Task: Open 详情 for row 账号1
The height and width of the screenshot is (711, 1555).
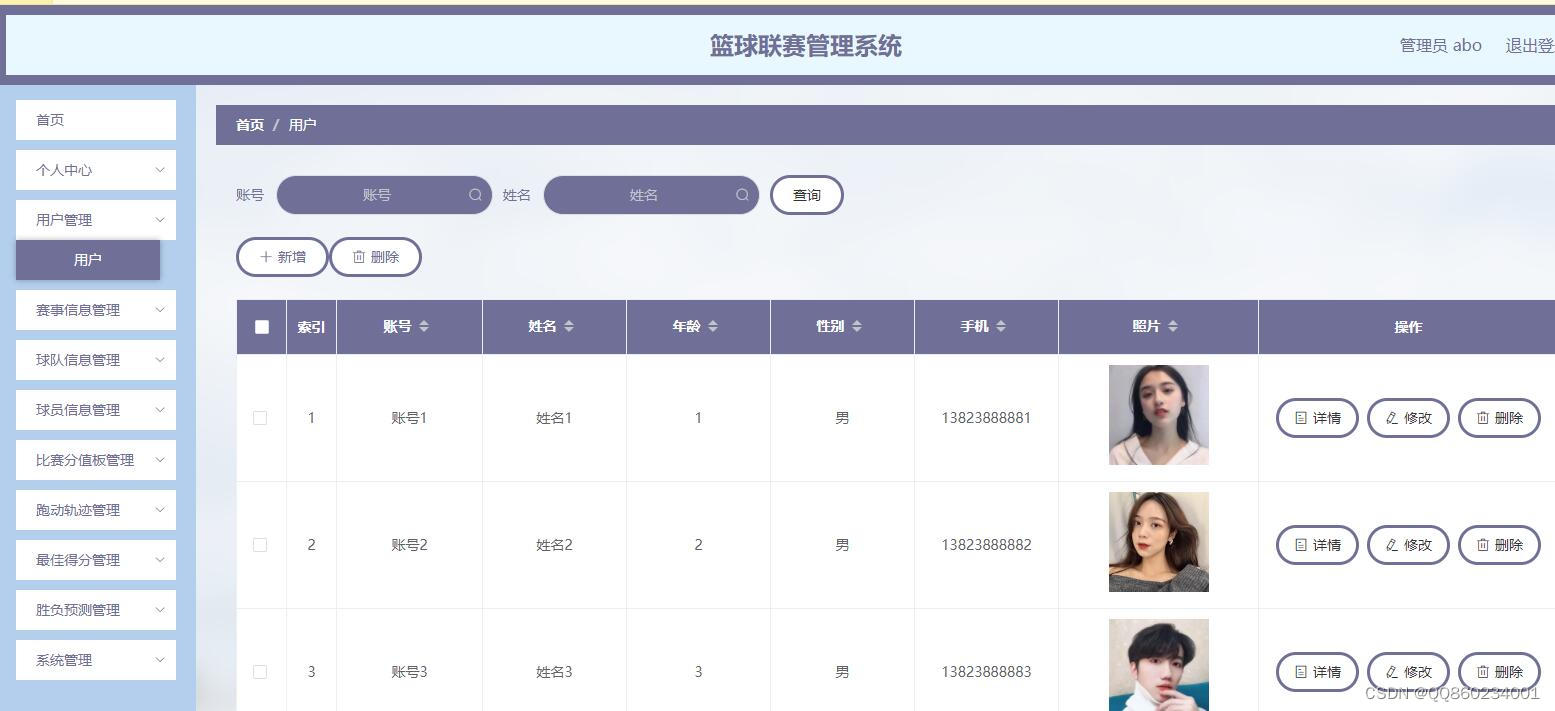Action: 1317,418
